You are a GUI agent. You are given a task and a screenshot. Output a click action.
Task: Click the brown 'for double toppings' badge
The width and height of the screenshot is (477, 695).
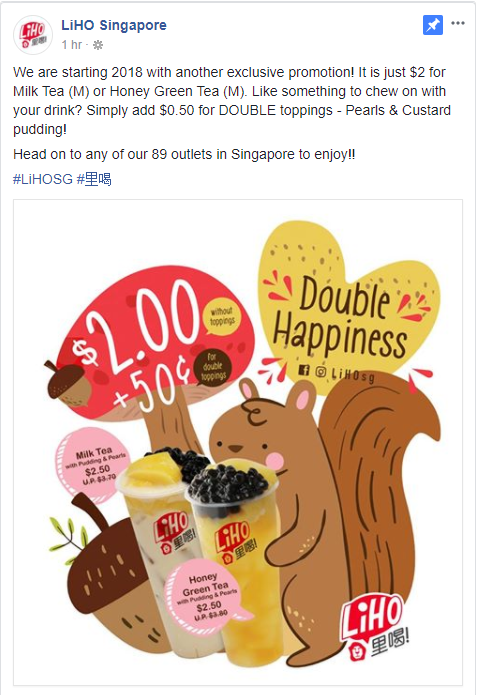[x=213, y=368]
